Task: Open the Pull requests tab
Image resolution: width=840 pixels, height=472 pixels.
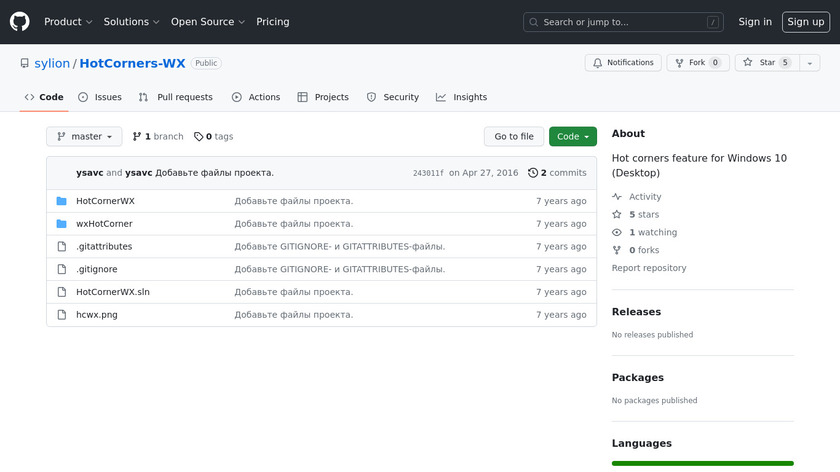Action: [x=176, y=97]
